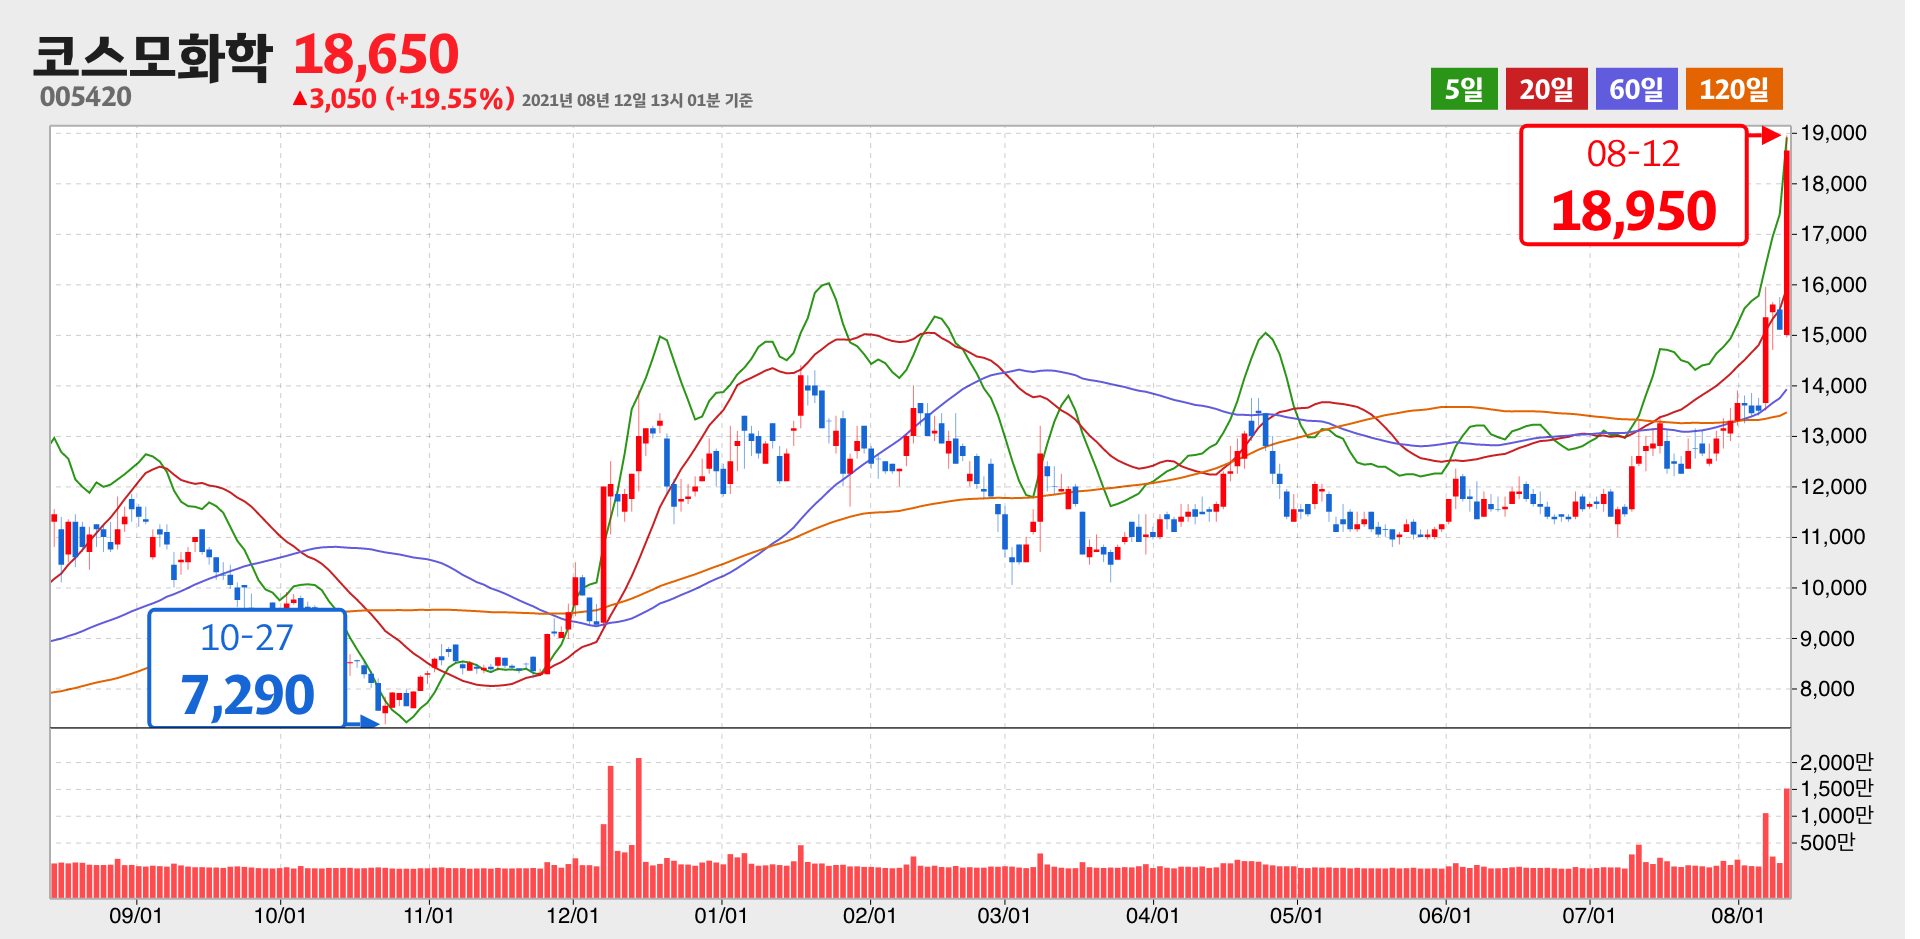Click the 18,000 price axis label
This screenshot has width=1920, height=939.
point(1833,183)
